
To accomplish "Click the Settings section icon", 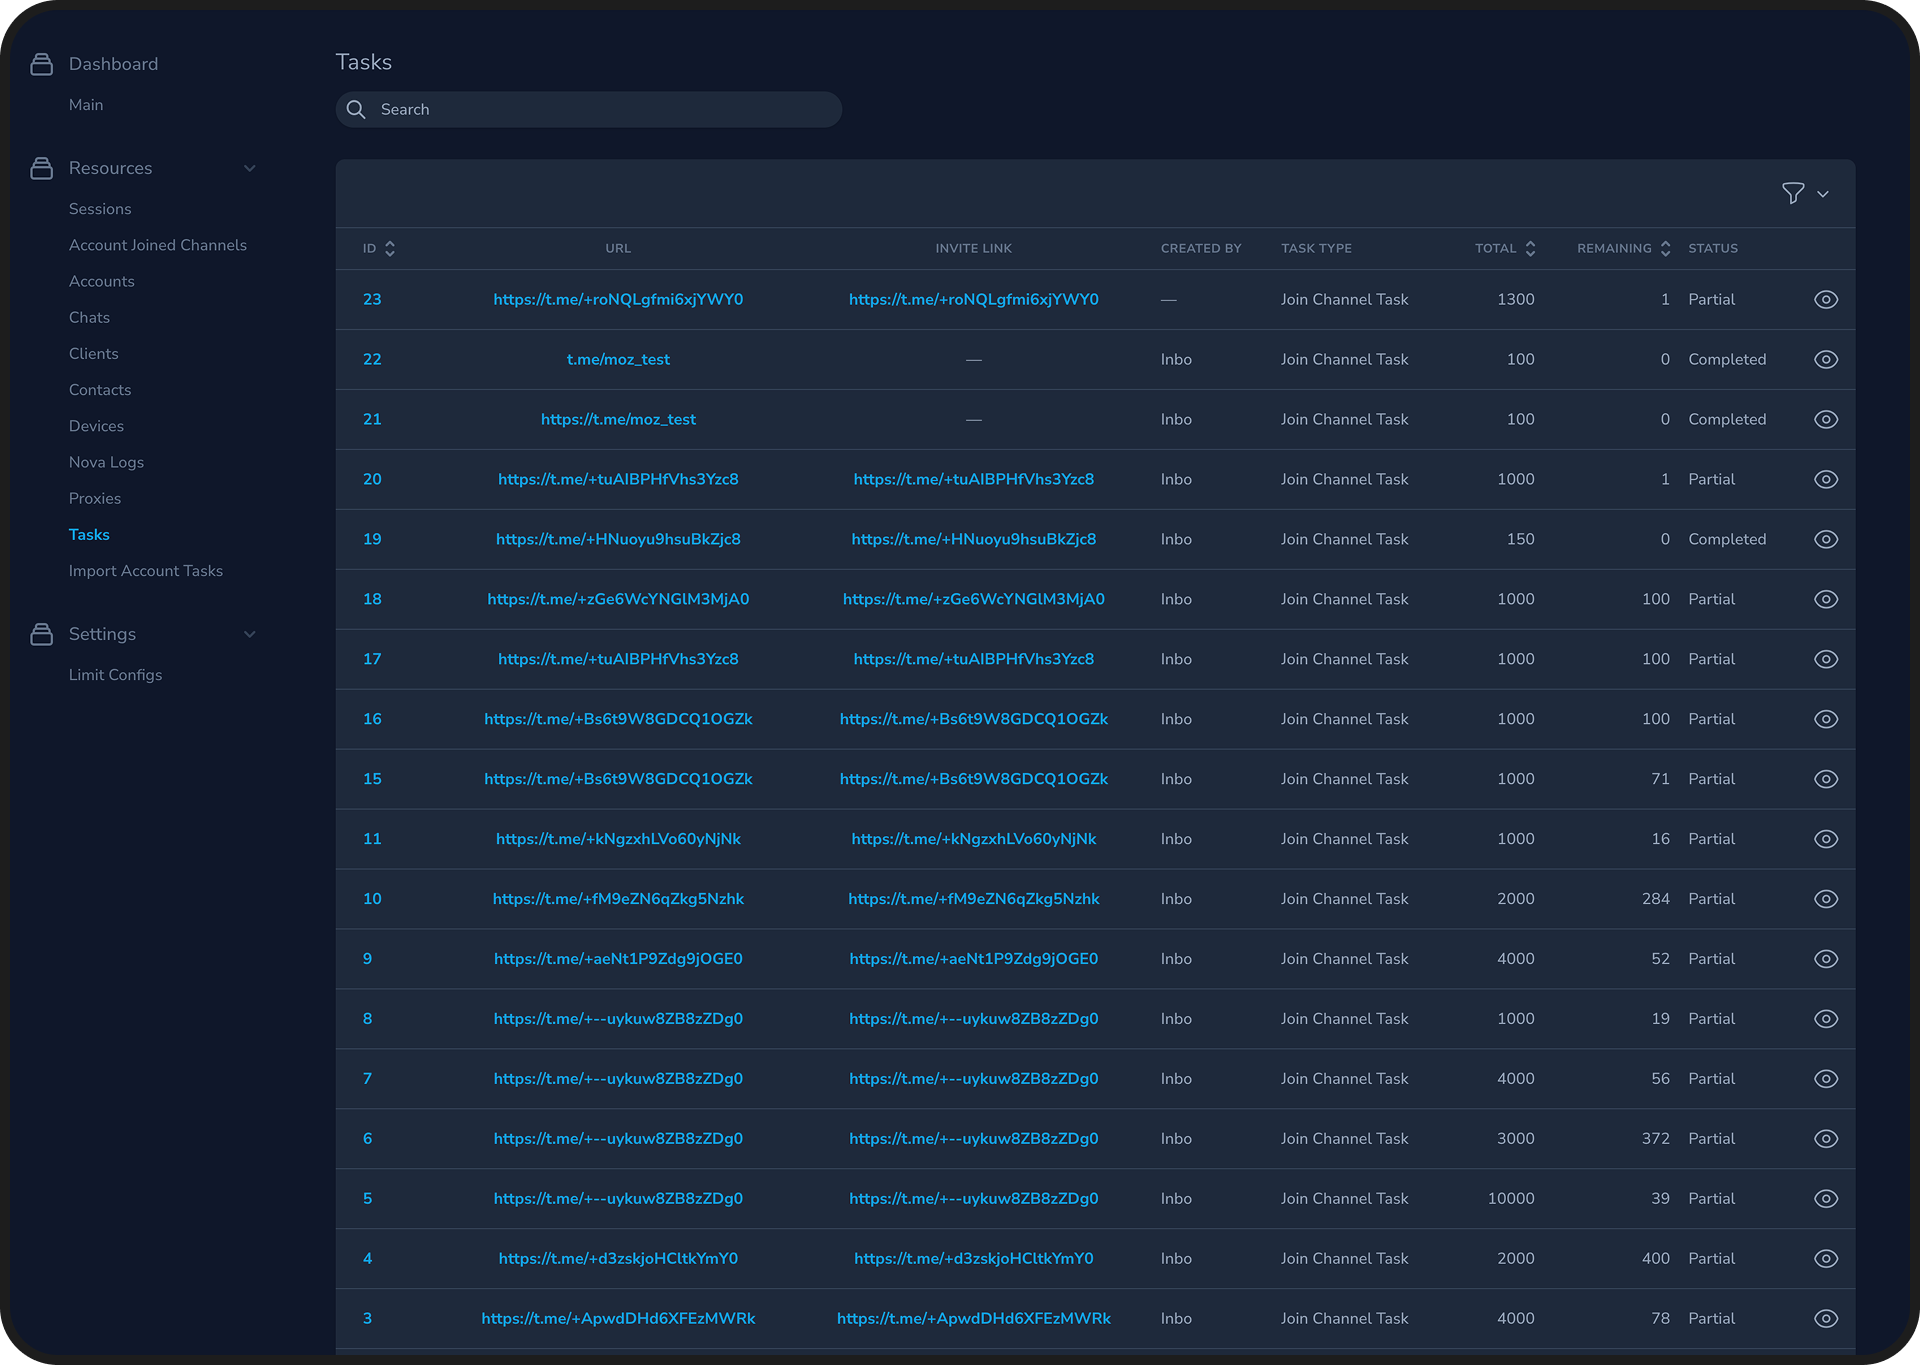I will pos(41,634).
